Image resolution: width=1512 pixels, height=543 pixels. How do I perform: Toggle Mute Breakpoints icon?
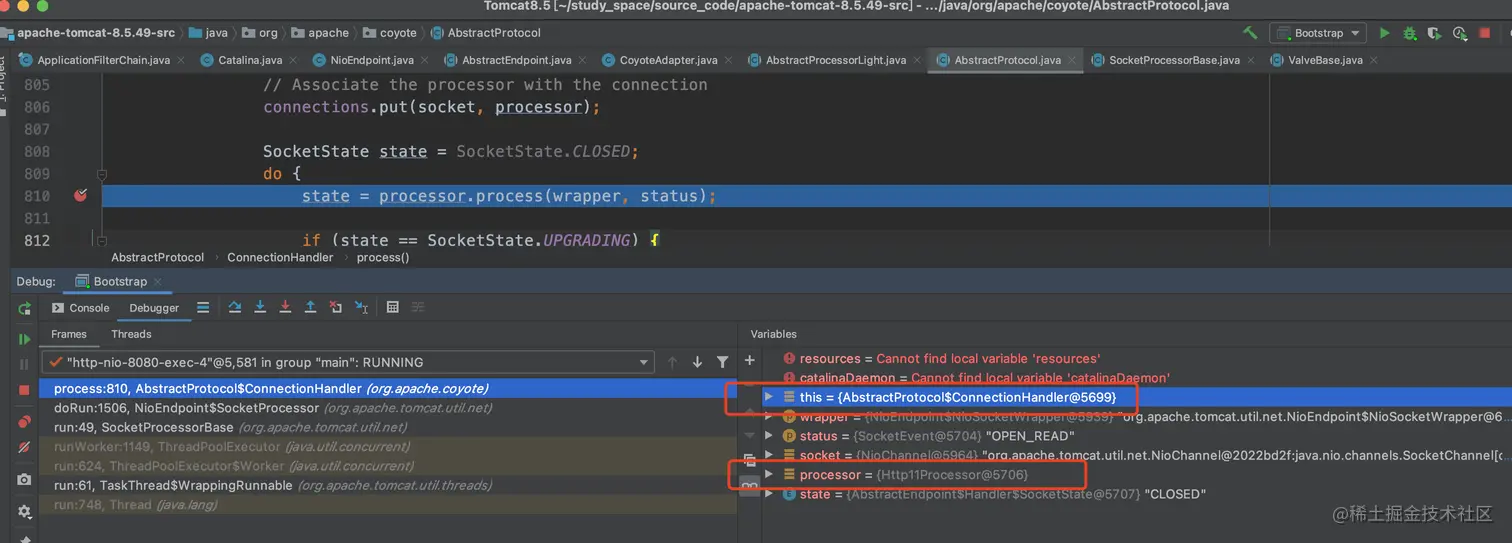pyautogui.click(x=24, y=448)
